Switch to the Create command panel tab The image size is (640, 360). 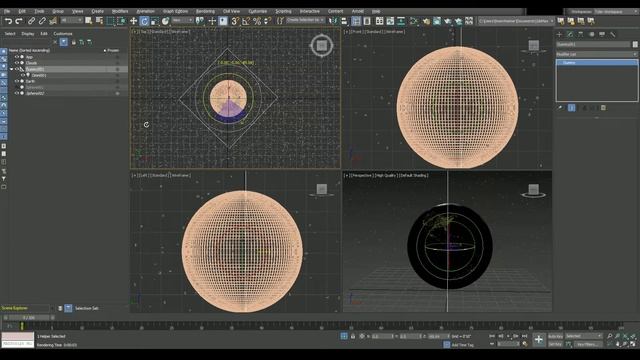click(x=560, y=34)
